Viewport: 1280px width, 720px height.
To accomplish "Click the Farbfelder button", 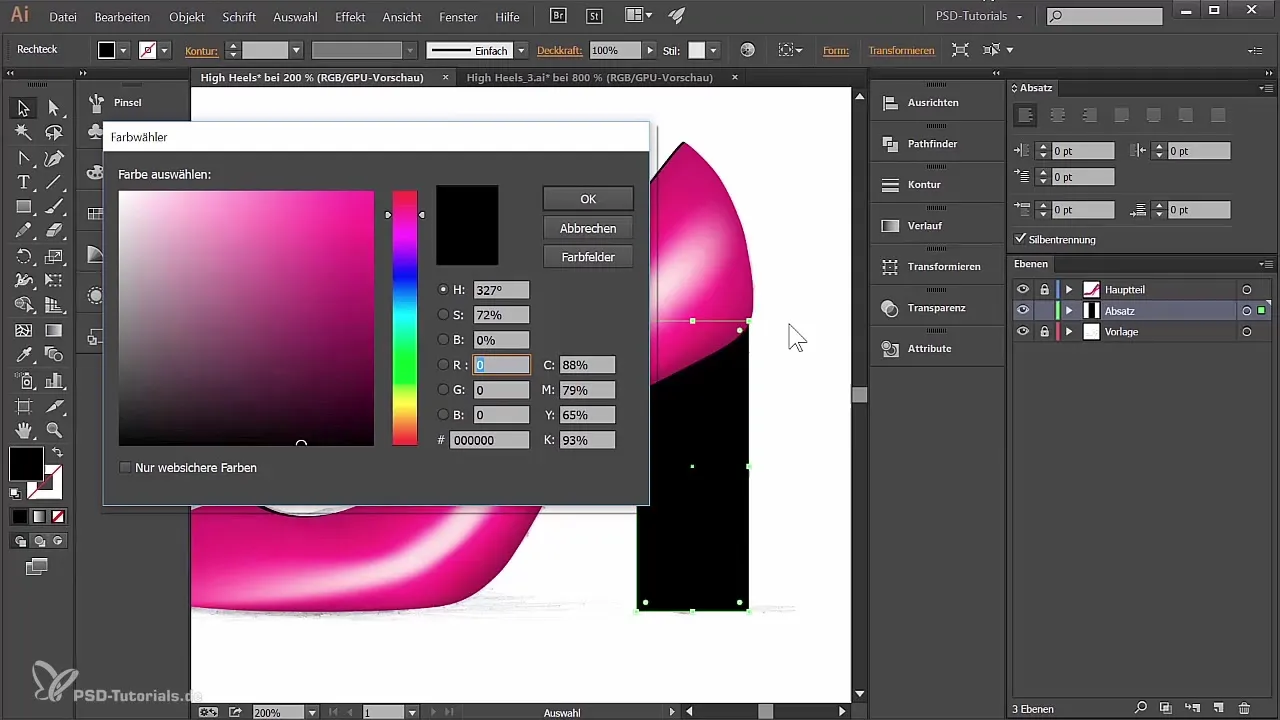I will coord(588,257).
